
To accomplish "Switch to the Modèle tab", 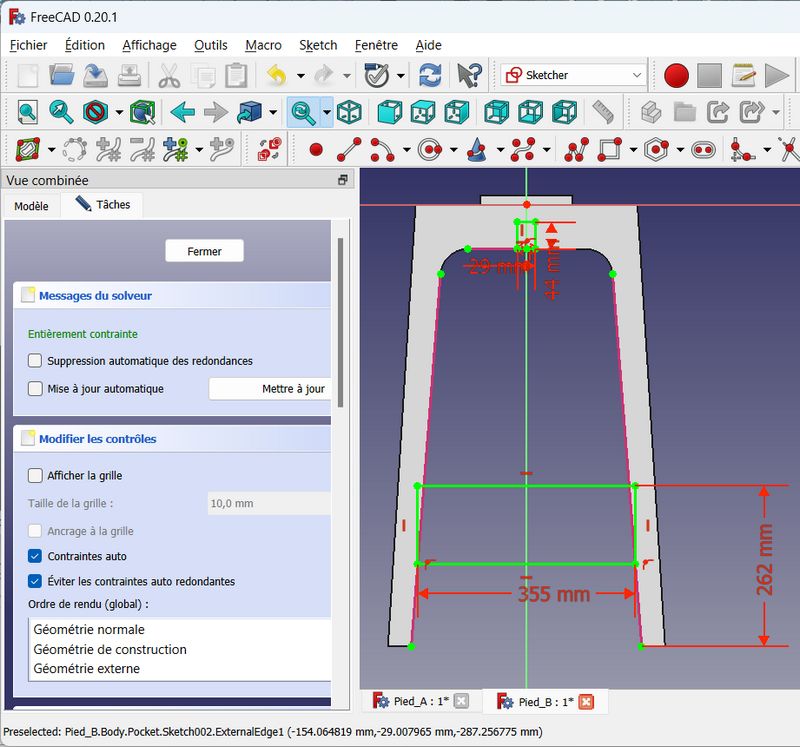I will tap(31, 206).
